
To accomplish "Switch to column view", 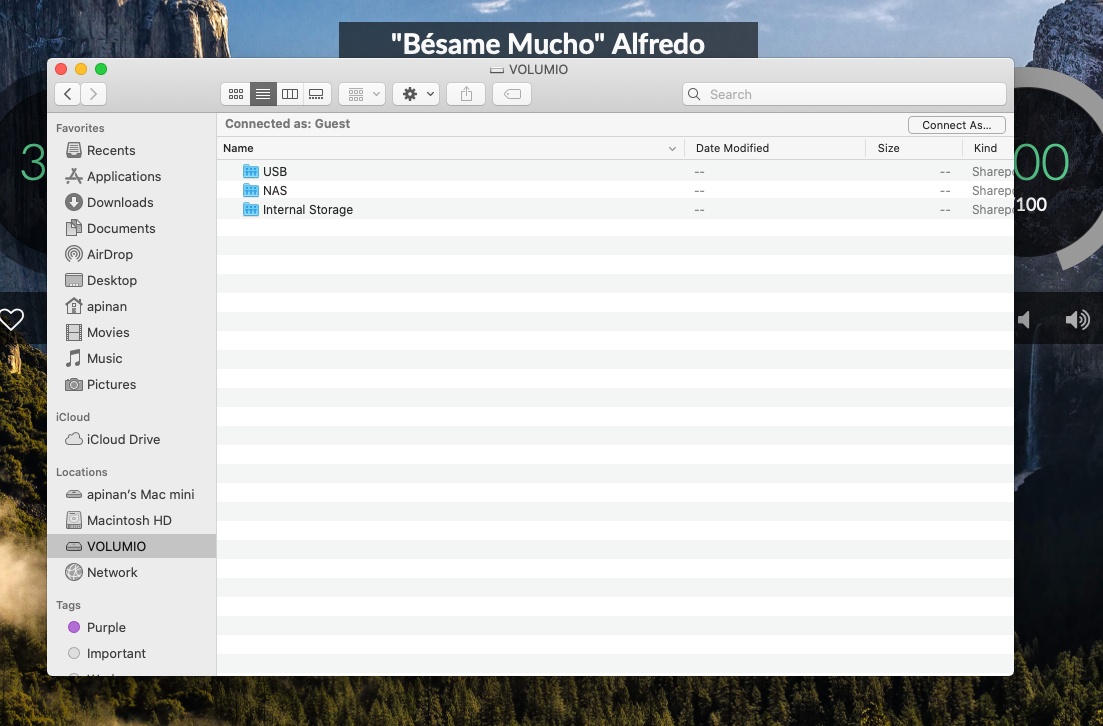I will click(290, 94).
